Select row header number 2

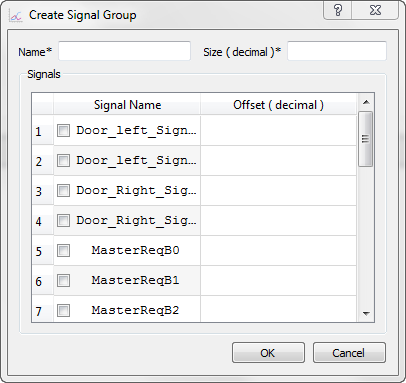tap(43, 160)
